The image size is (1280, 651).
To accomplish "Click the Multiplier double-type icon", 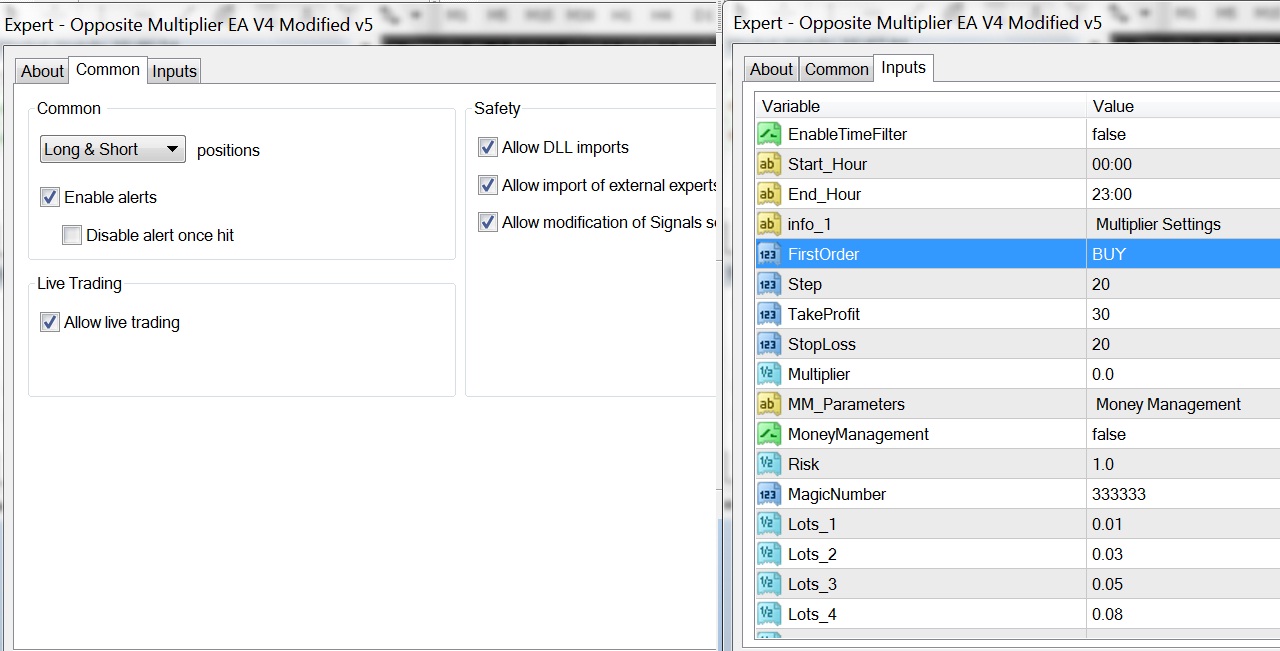I will (768, 374).
